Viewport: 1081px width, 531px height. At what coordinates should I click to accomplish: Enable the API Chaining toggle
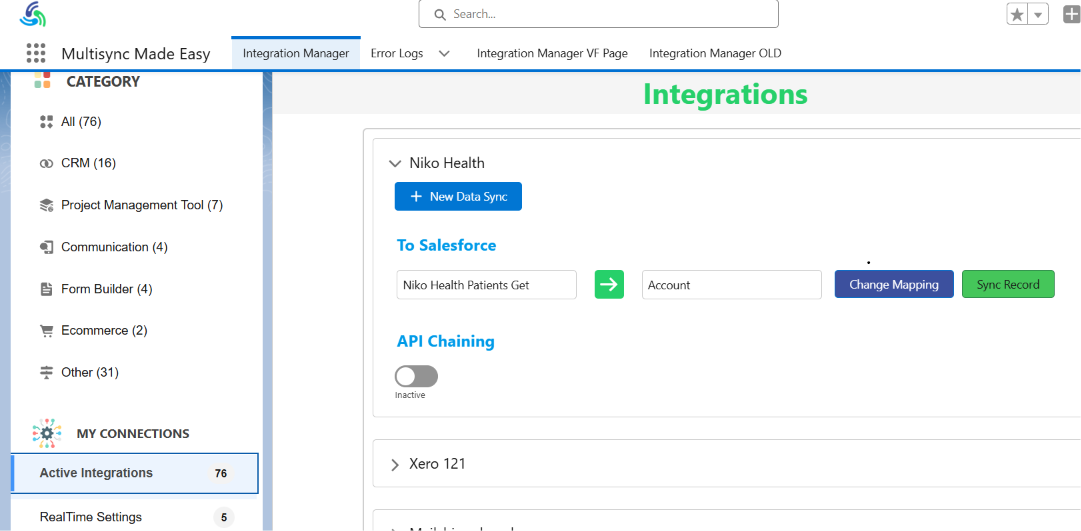click(x=416, y=376)
